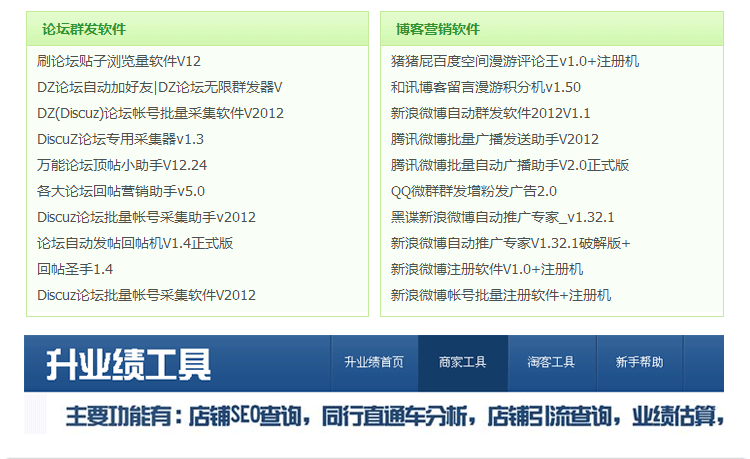Select DiscuZ论坛专用采集器v1.3 link
Screen dimensions: 750x459
point(120,139)
